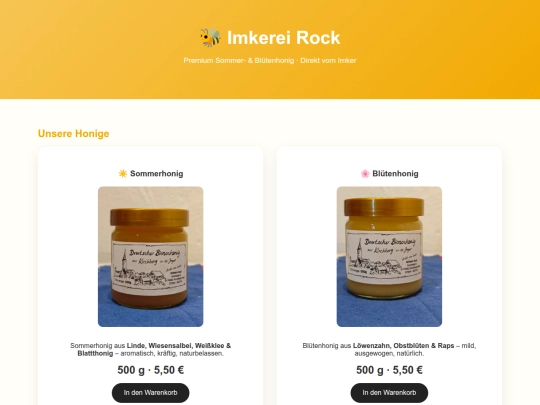Click the golden lid of the Sommerhonig jar
The height and width of the screenshot is (405, 540).
click(149, 218)
